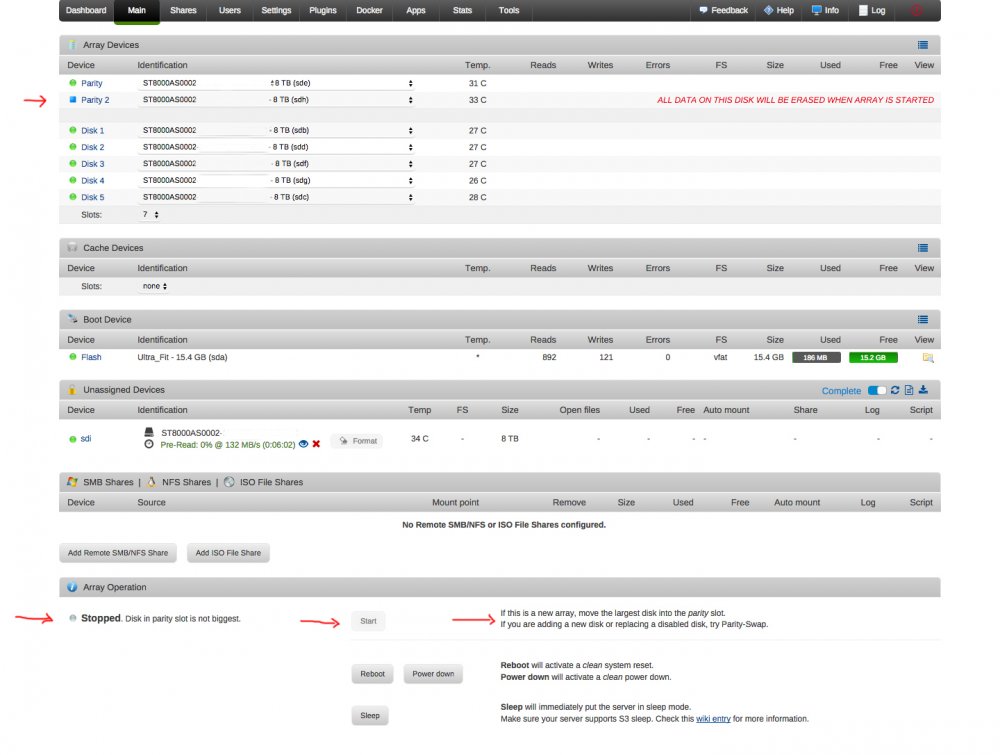Viewport: 1000px width, 755px height.
Task: Click the Sleep button
Action: point(370,715)
